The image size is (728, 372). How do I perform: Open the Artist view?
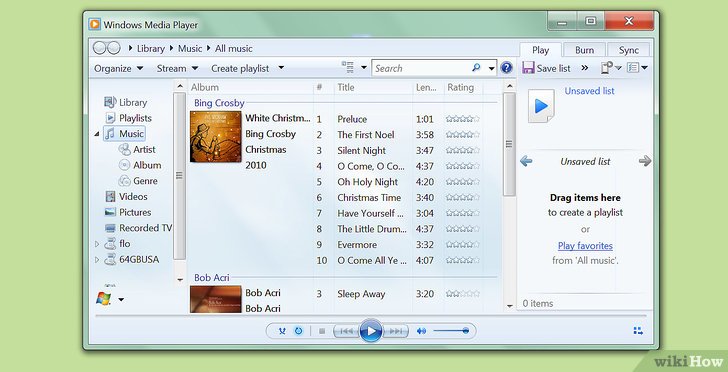(x=137, y=150)
